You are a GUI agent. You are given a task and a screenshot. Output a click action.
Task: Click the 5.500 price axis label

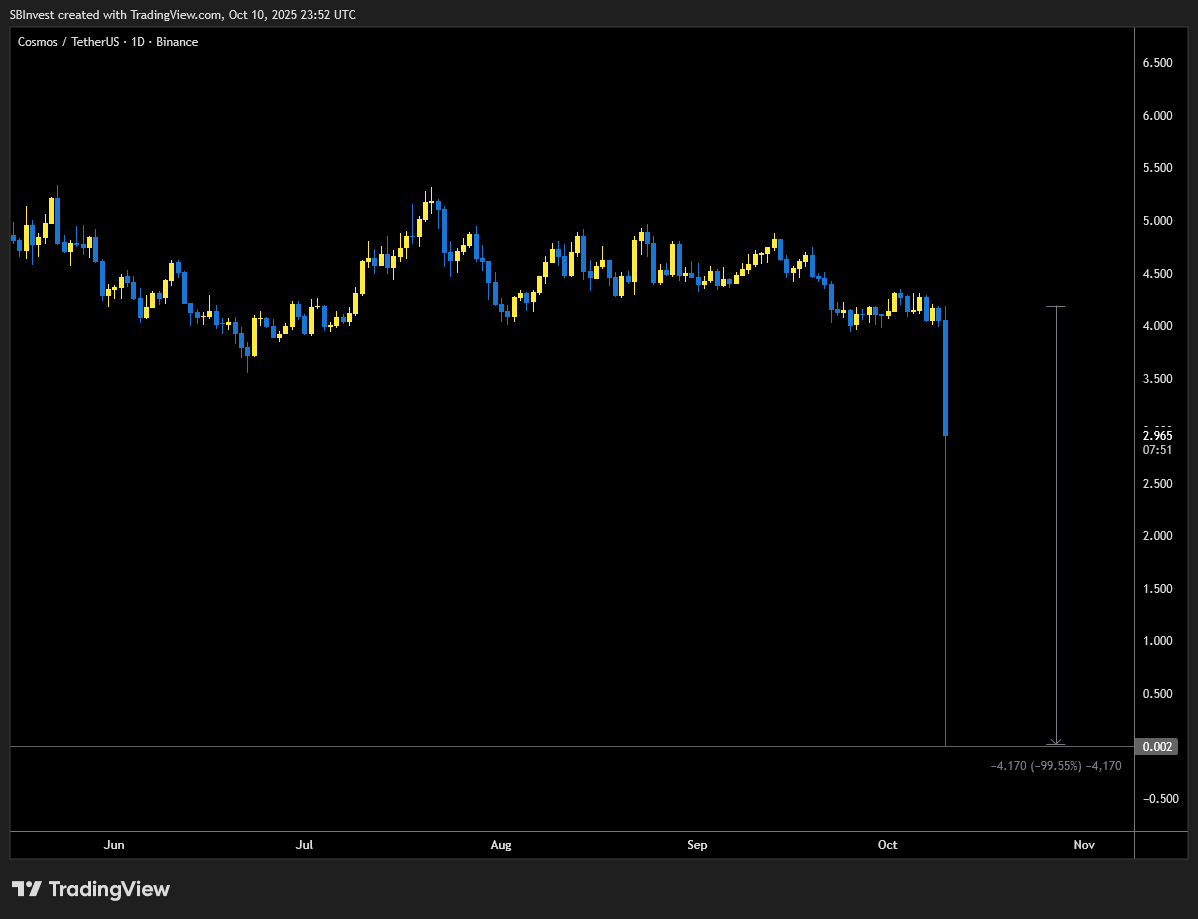(x=1158, y=168)
